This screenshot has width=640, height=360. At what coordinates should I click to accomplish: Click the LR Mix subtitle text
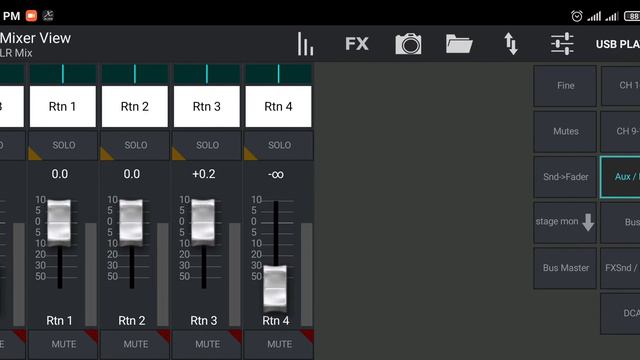(x=16, y=53)
